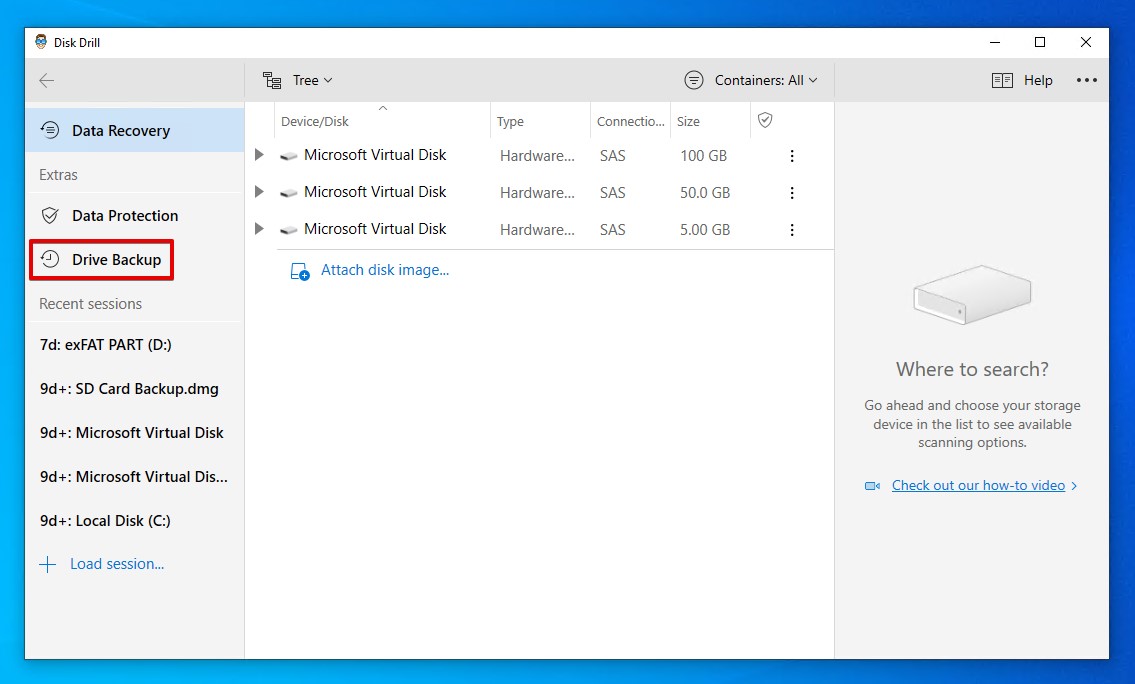The width and height of the screenshot is (1135, 684).
Task: Click the Drive Backup clock icon
Action: (x=50, y=259)
